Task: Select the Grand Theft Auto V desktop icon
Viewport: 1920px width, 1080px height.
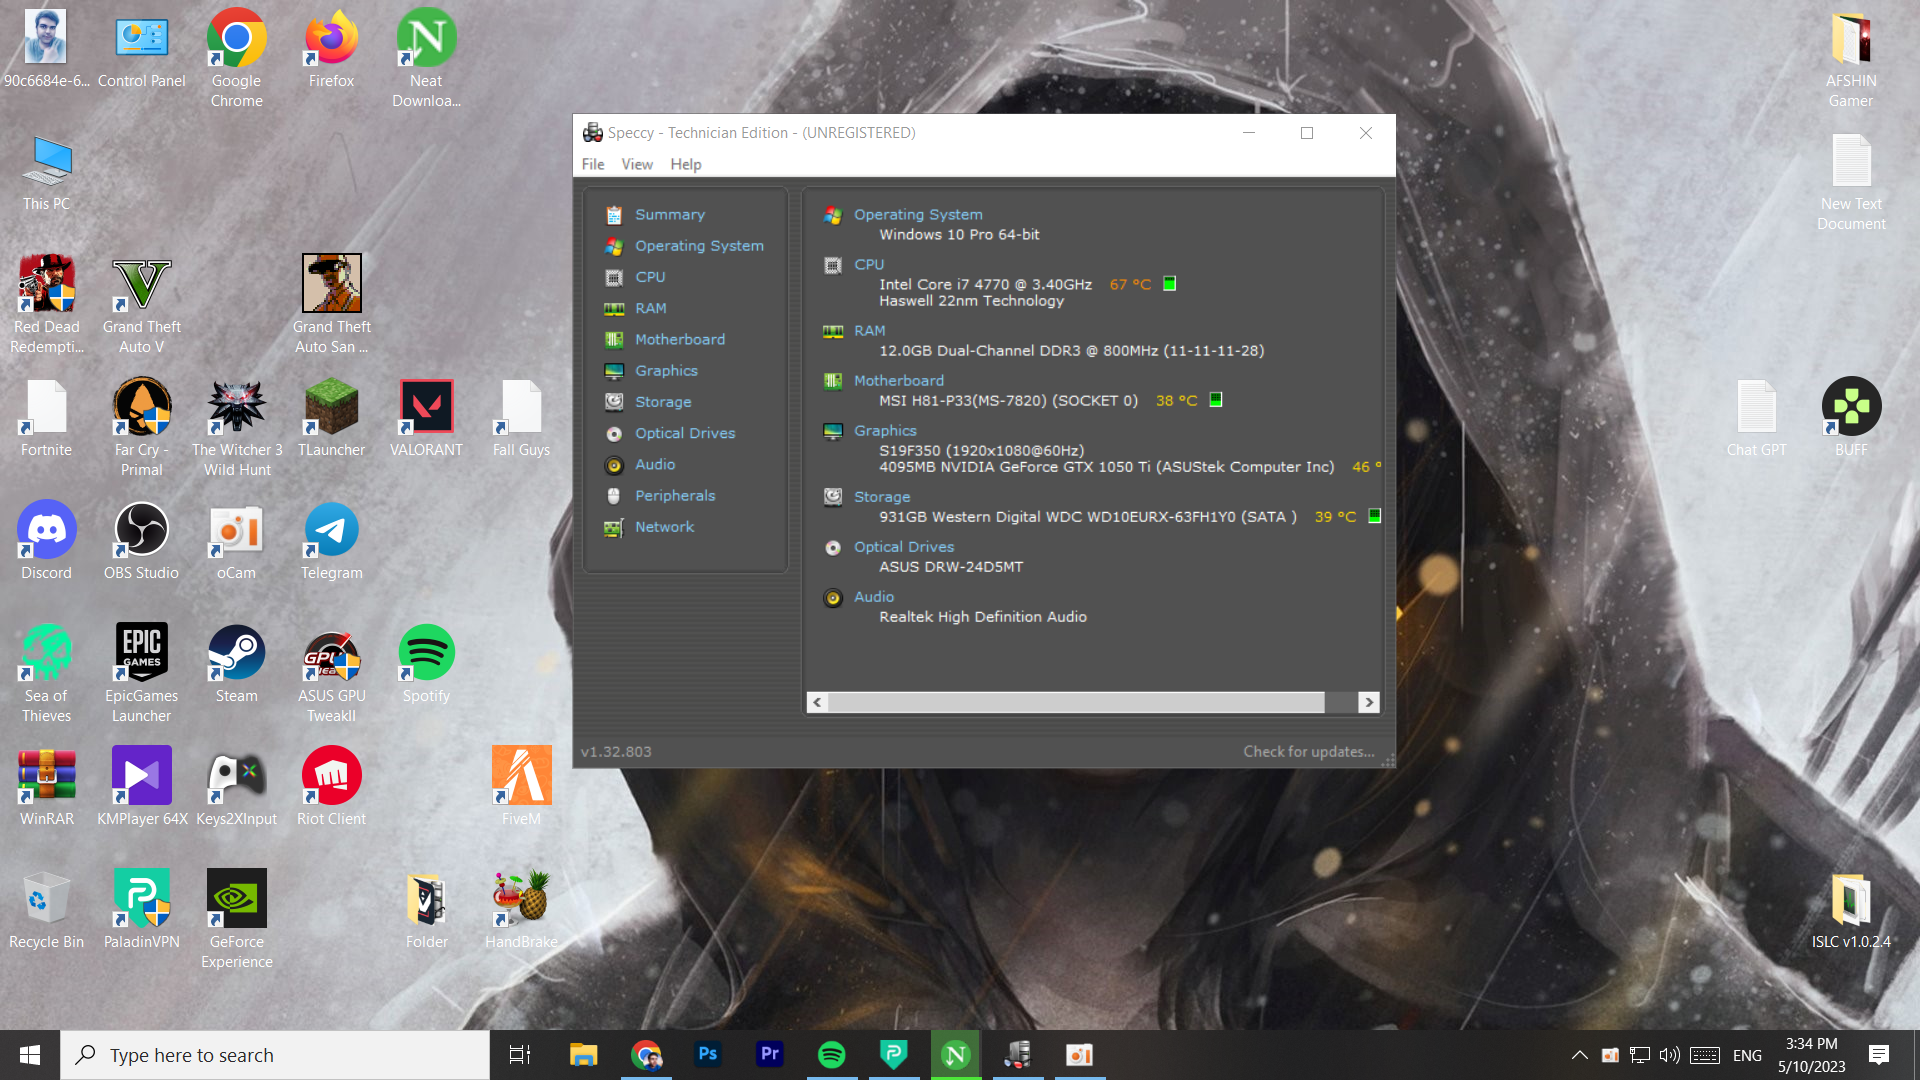Action: click(x=141, y=304)
